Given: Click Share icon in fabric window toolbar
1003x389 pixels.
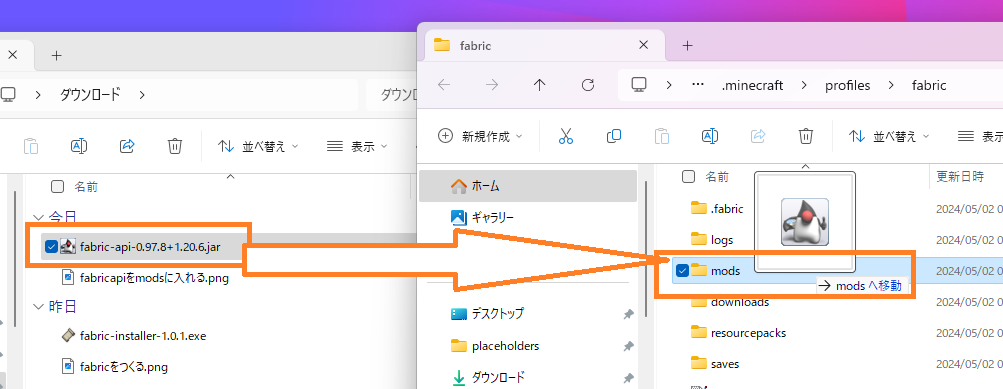Looking at the screenshot, I should coord(758,136).
